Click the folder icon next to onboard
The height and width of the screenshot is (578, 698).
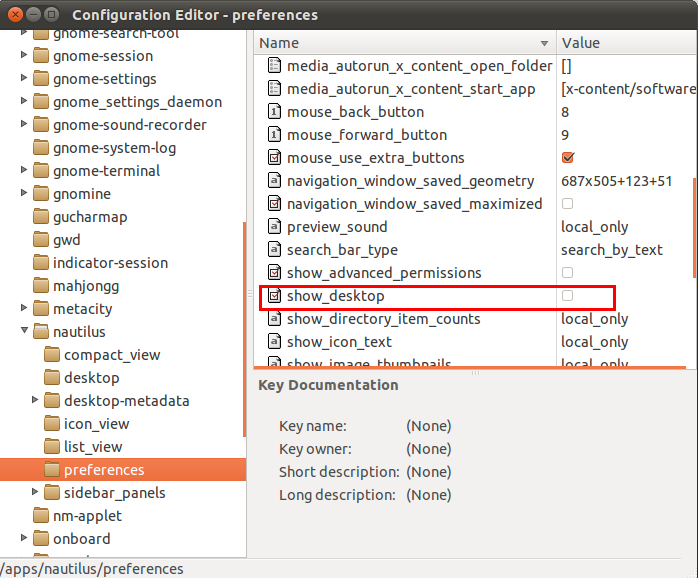pos(41,539)
